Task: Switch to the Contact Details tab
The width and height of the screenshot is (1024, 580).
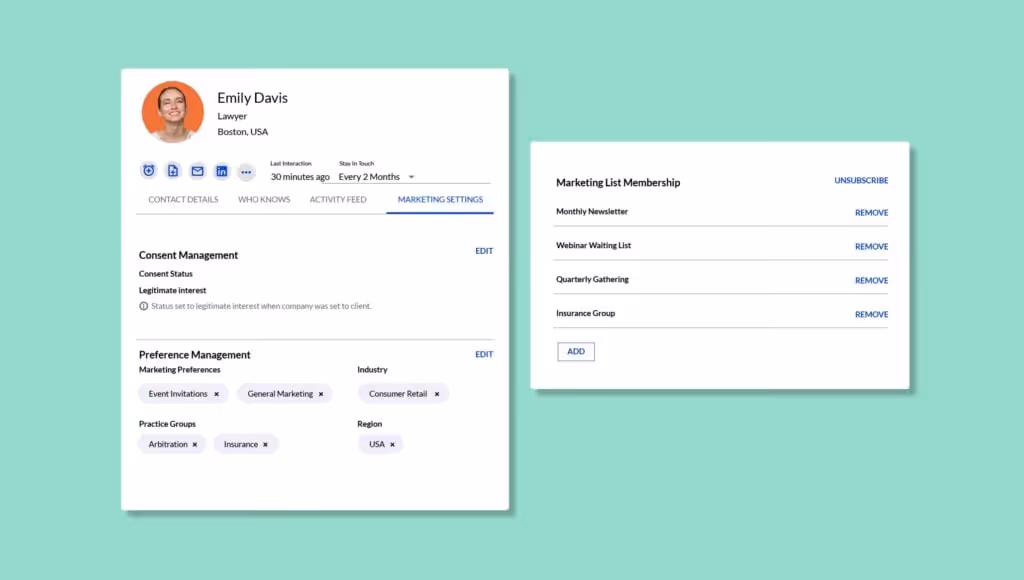Action: [184, 199]
